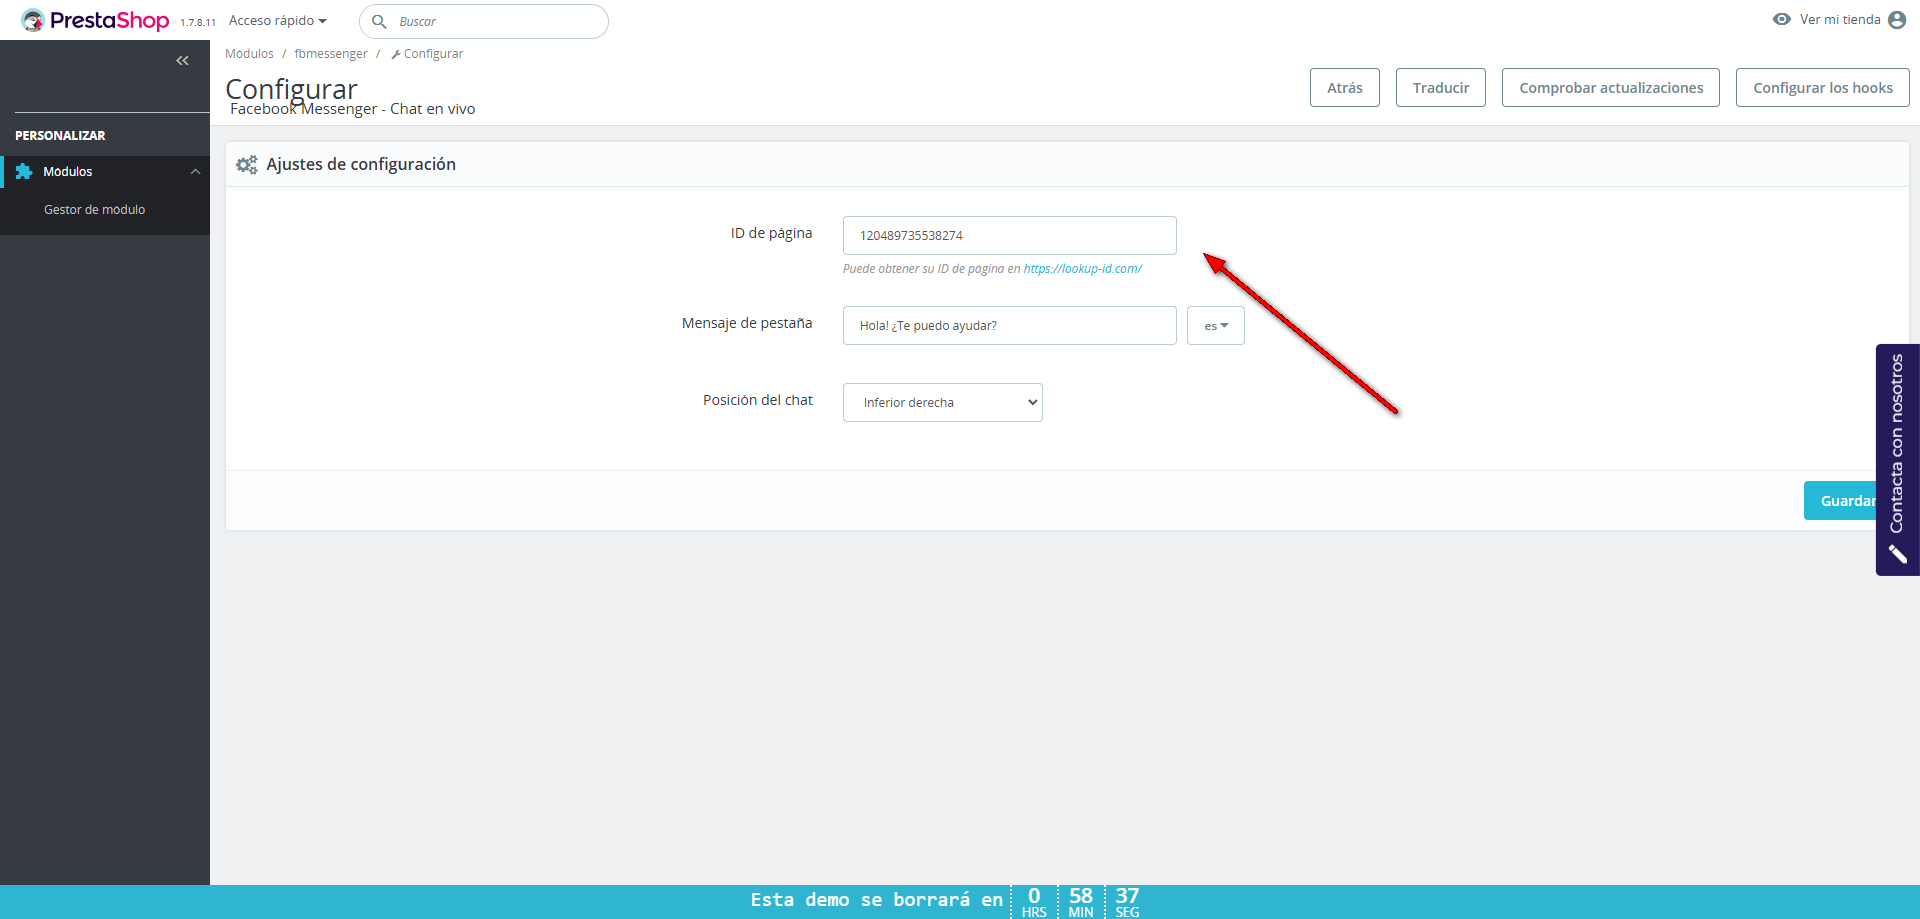Go to the Modulos breadcrumb
Image resolution: width=1920 pixels, height=919 pixels.
[x=249, y=54]
